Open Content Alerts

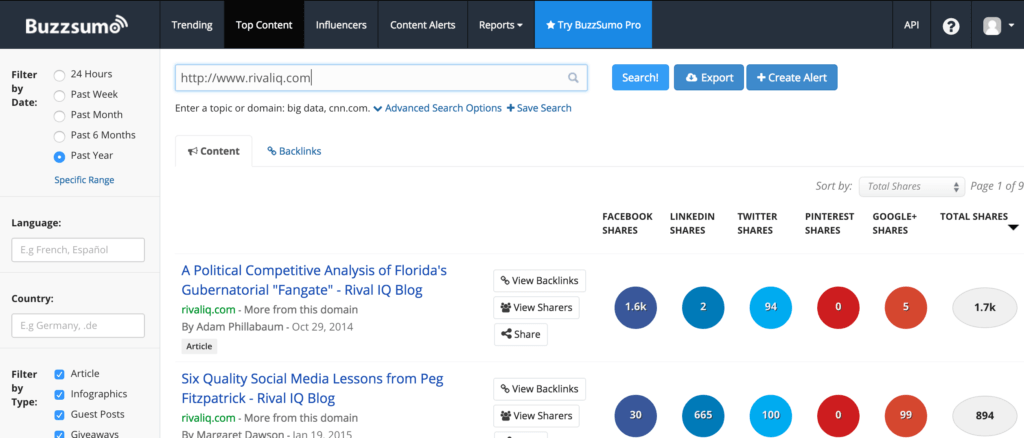(x=423, y=25)
